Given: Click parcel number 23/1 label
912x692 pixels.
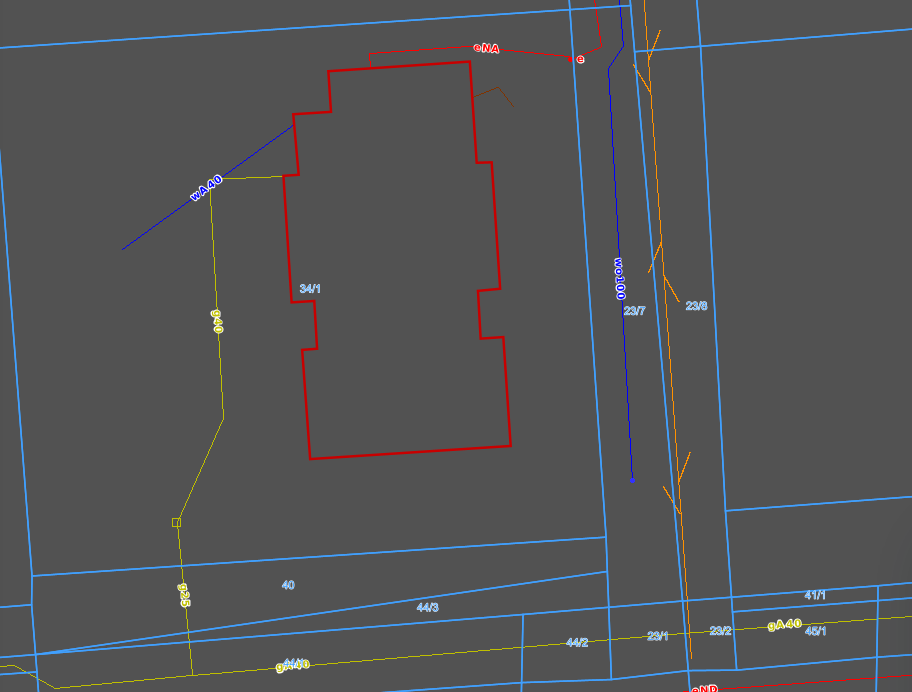Looking at the screenshot, I should click(658, 636).
